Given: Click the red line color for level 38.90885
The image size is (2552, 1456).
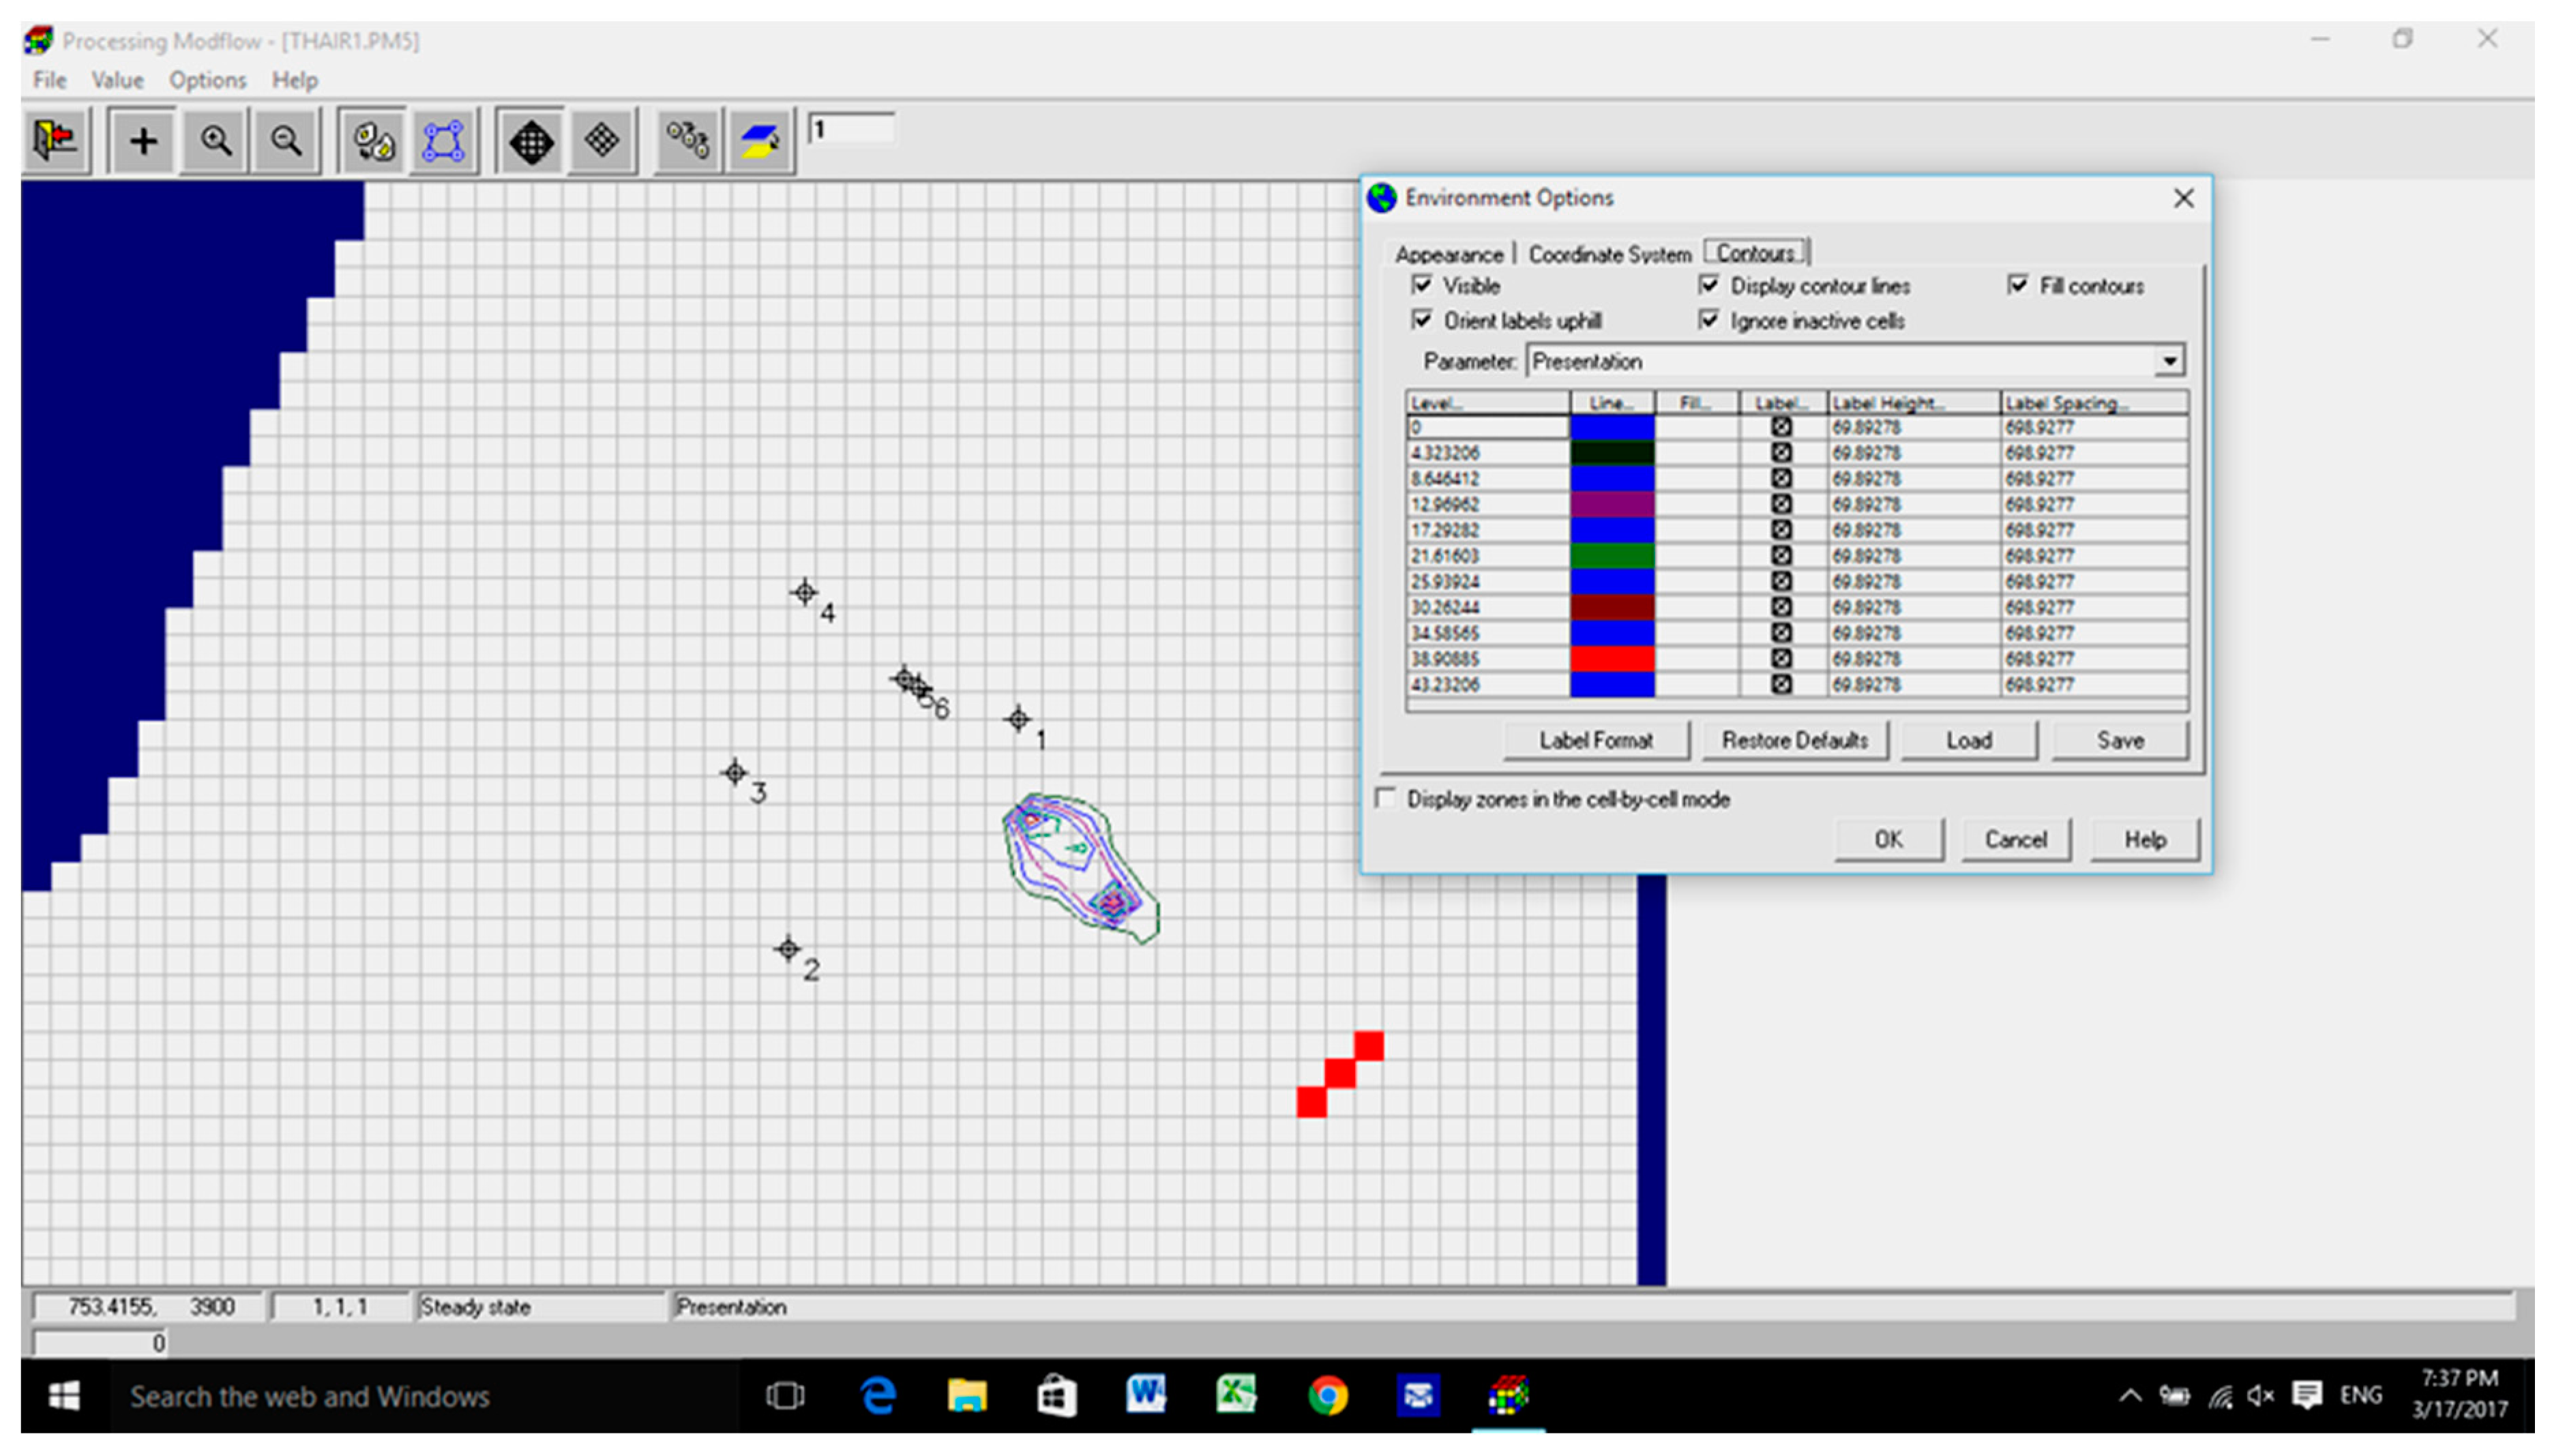Looking at the screenshot, I should click(1611, 659).
